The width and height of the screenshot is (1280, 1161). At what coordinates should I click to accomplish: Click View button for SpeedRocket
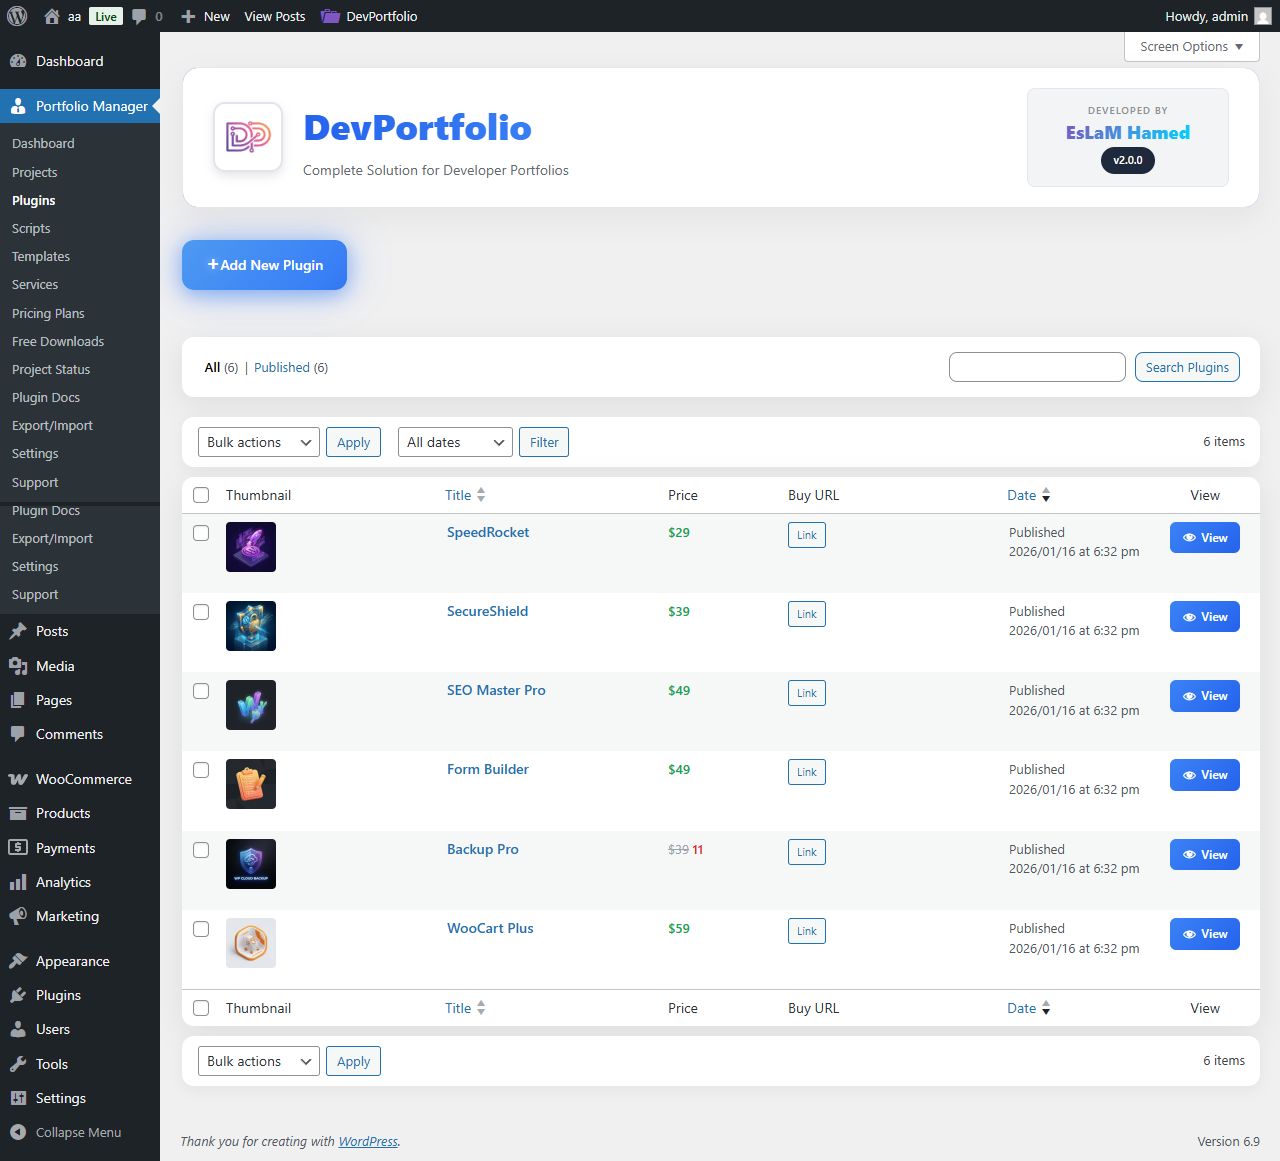1205,538
